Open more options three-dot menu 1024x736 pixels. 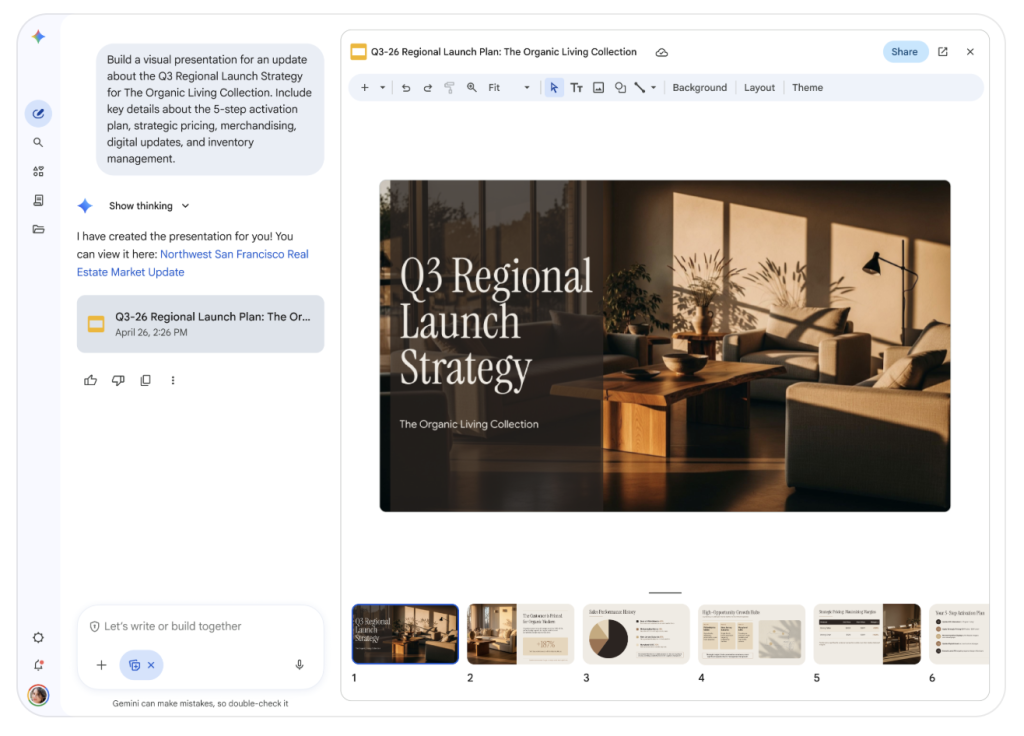tap(173, 380)
